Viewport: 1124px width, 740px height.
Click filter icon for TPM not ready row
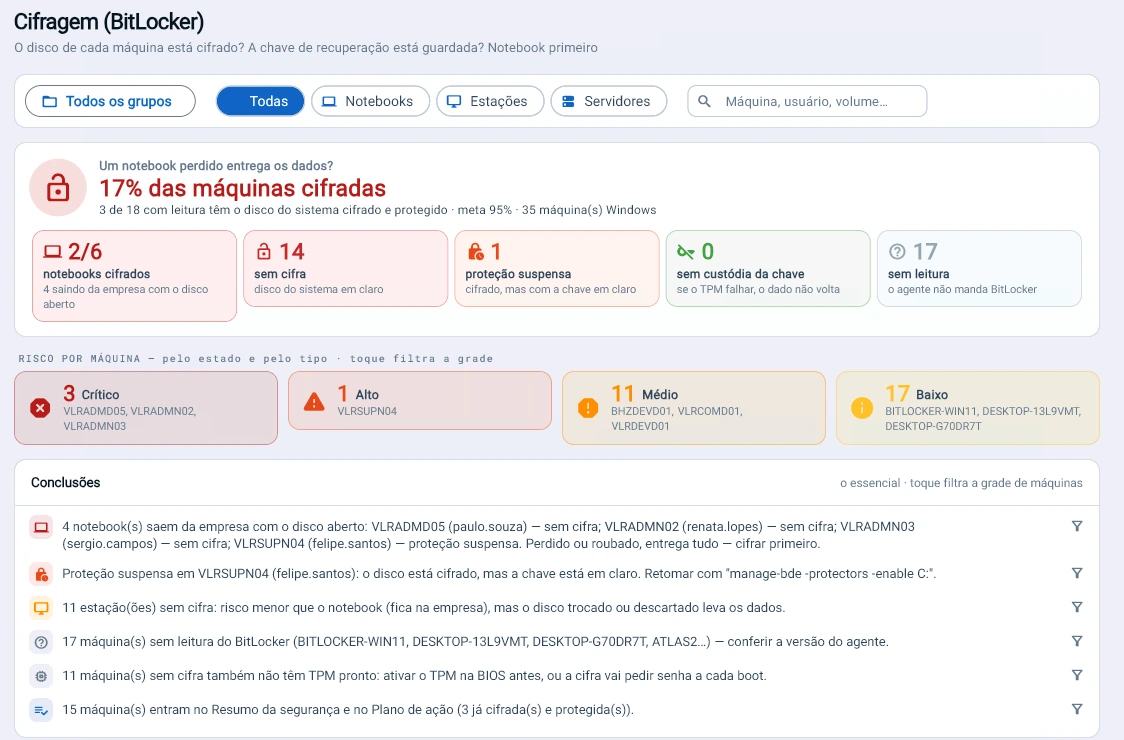[1076, 675]
